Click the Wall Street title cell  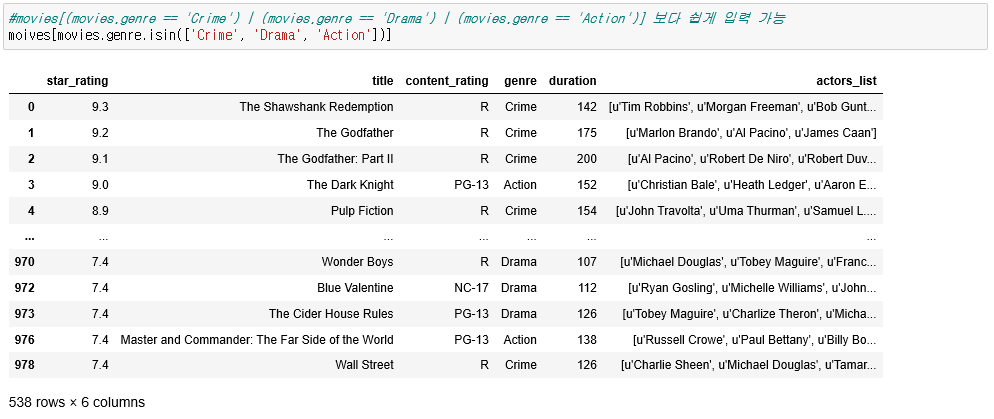pos(365,365)
